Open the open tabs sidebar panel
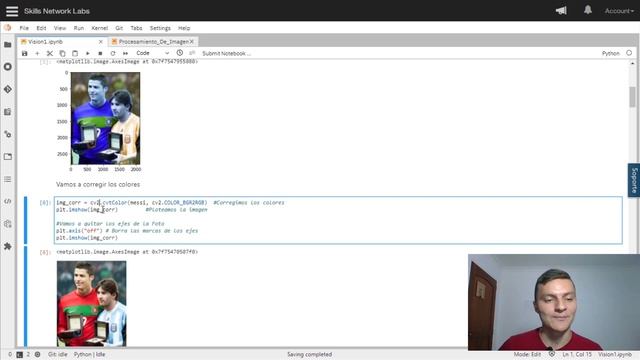Viewport: 640px width, 360px height. tap(8, 157)
